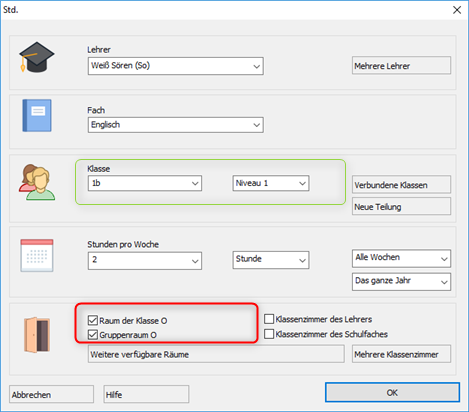The image size is (469, 412).
Task: Expand the Das ganze Jahr dropdown
Action: 401,282
